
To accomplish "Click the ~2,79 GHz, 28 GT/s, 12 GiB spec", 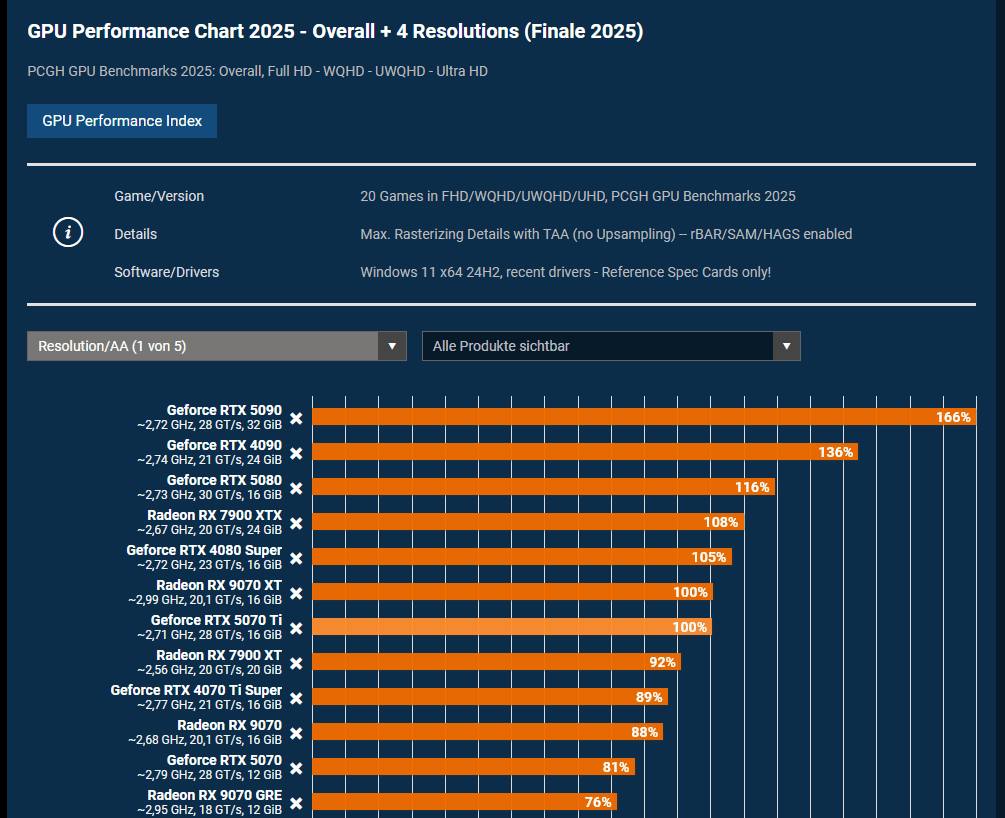I will coord(209,774).
